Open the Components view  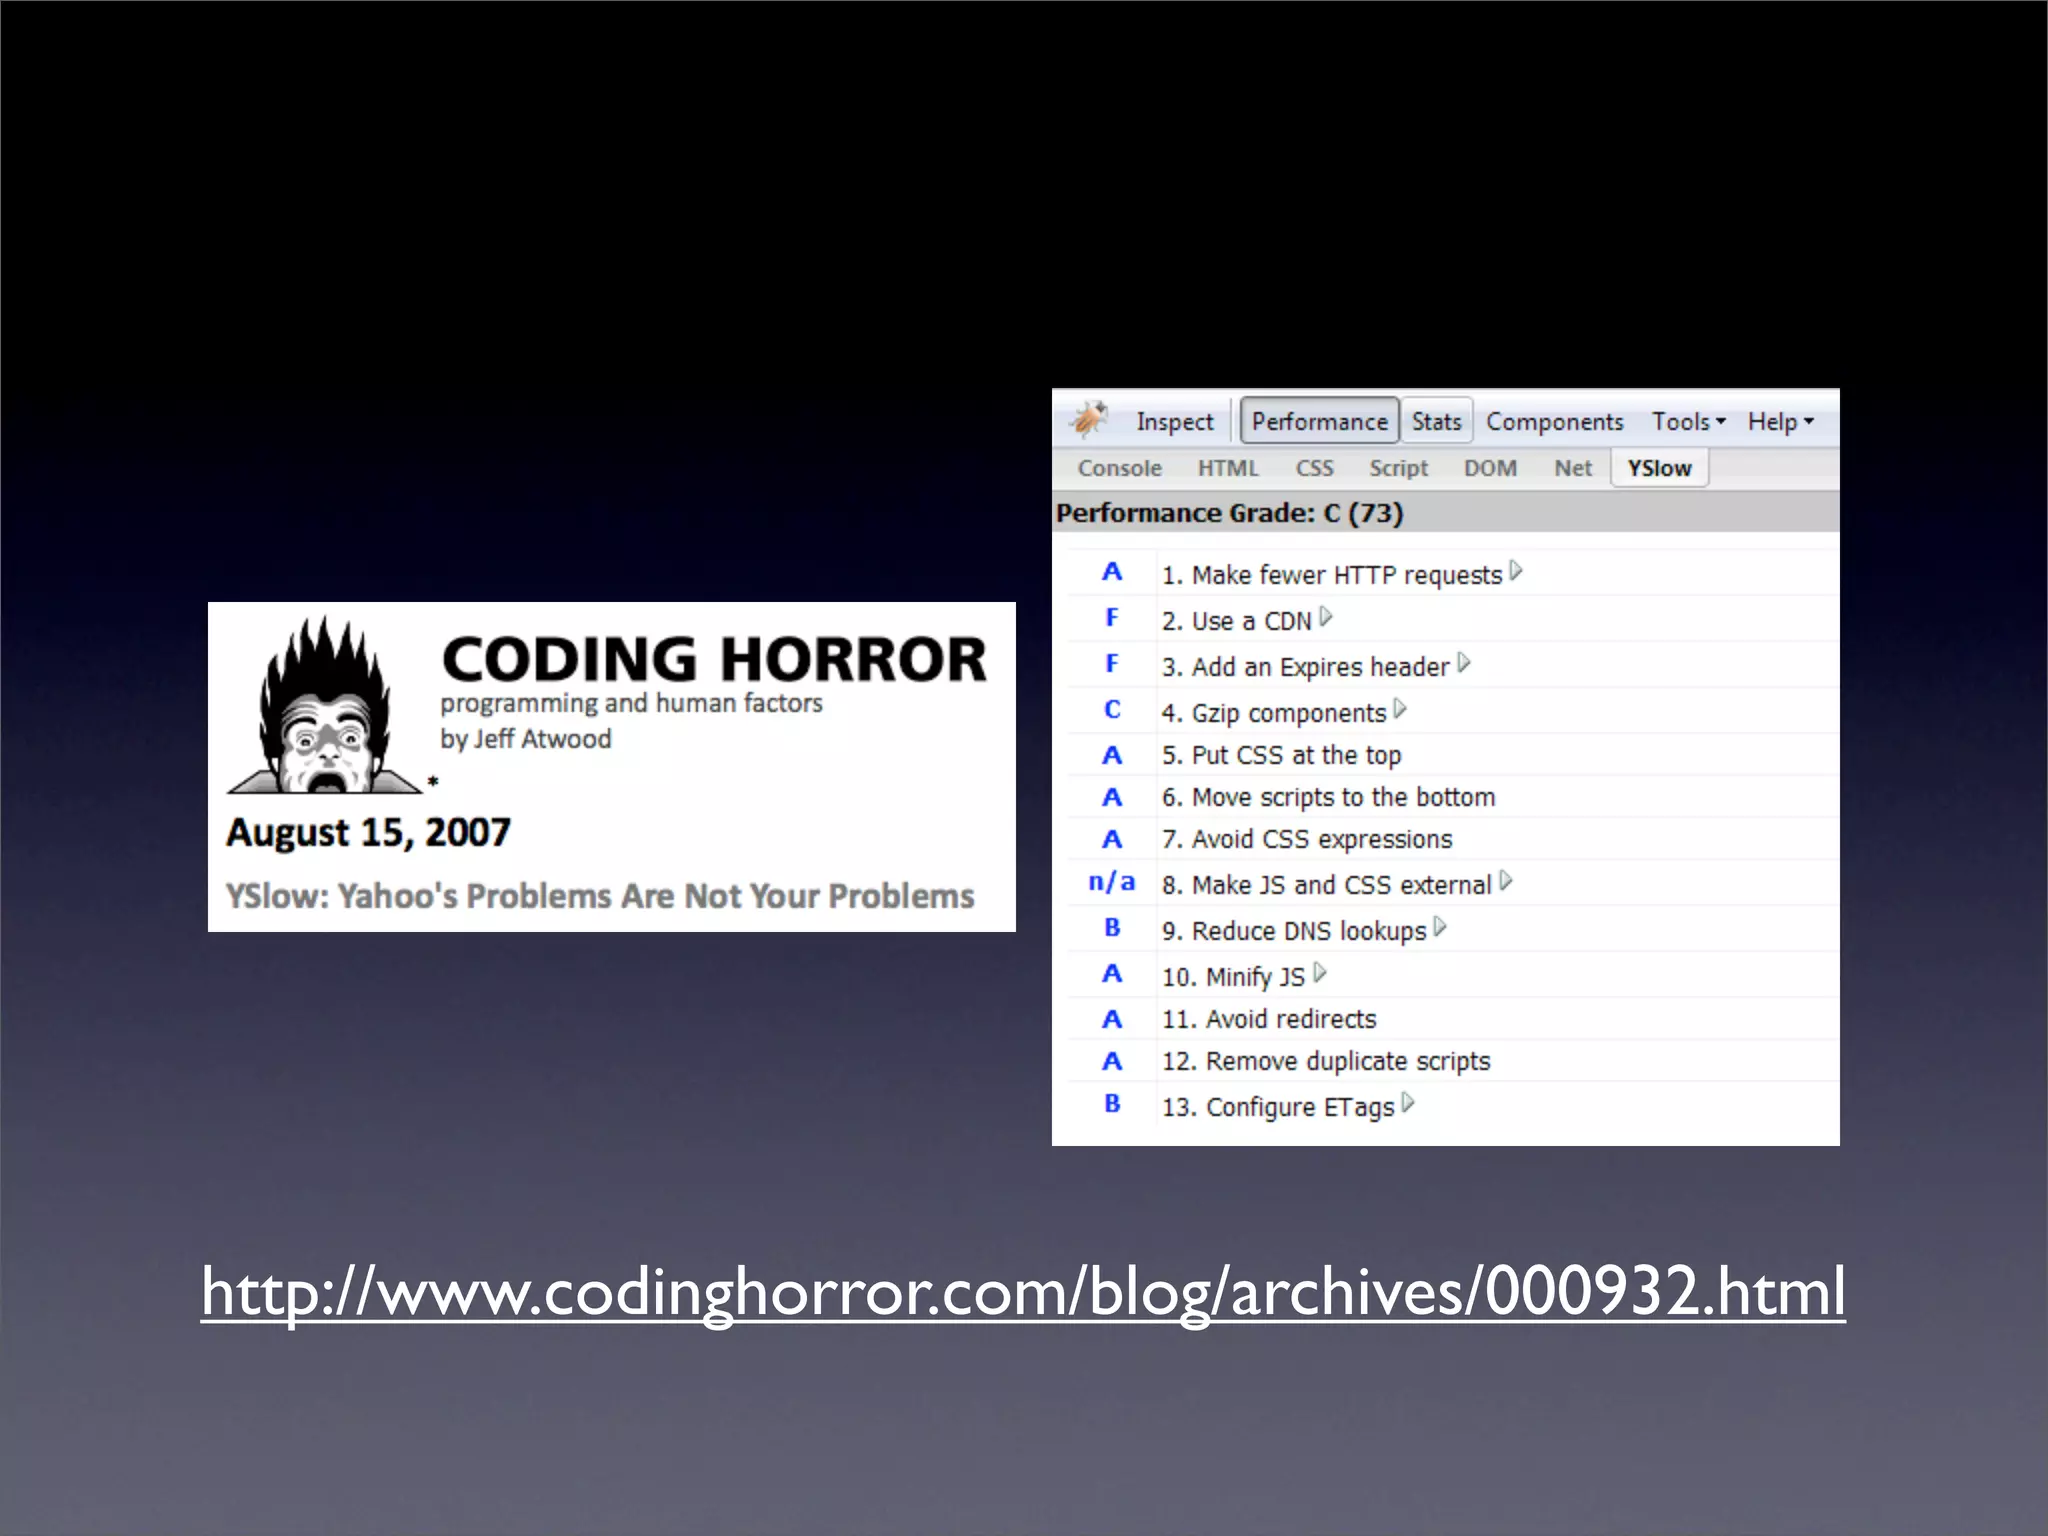pyautogui.click(x=1554, y=422)
